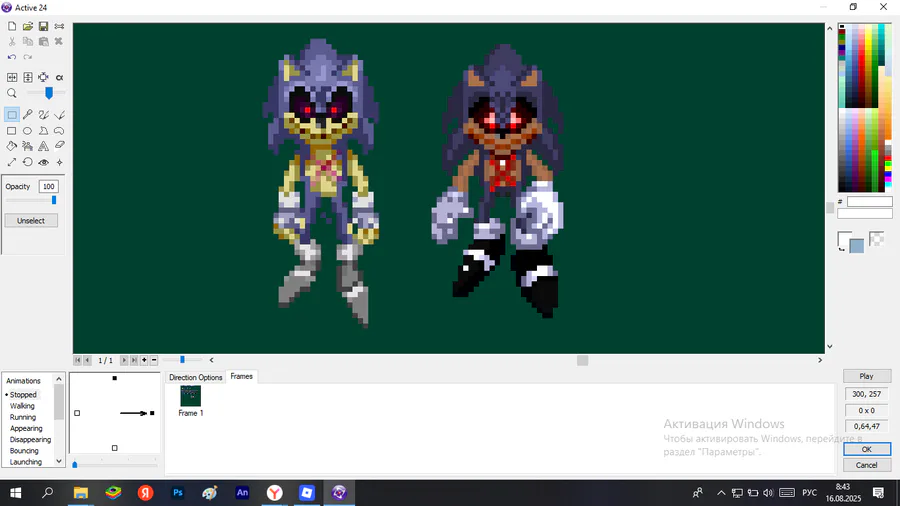Click the Unselect button
Image resolution: width=900 pixels, height=506 pixels.
[x=31, y=221]
